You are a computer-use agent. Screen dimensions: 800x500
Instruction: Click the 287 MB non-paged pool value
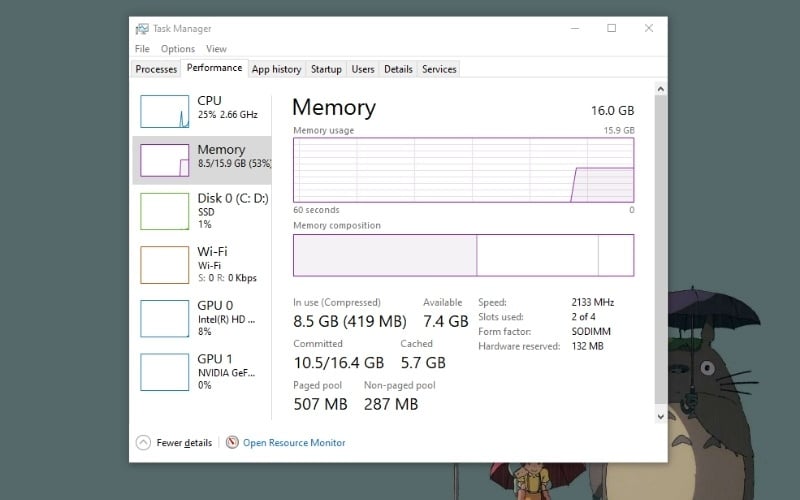click(391, 404)
